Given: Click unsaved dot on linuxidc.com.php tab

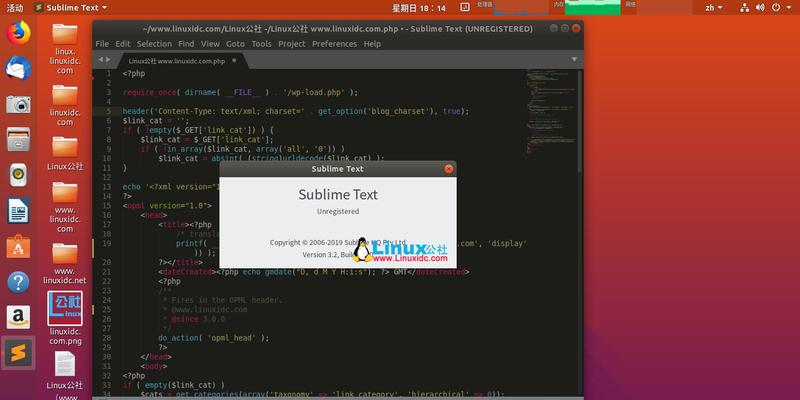Looking at the screenshot, I should 234,60.
